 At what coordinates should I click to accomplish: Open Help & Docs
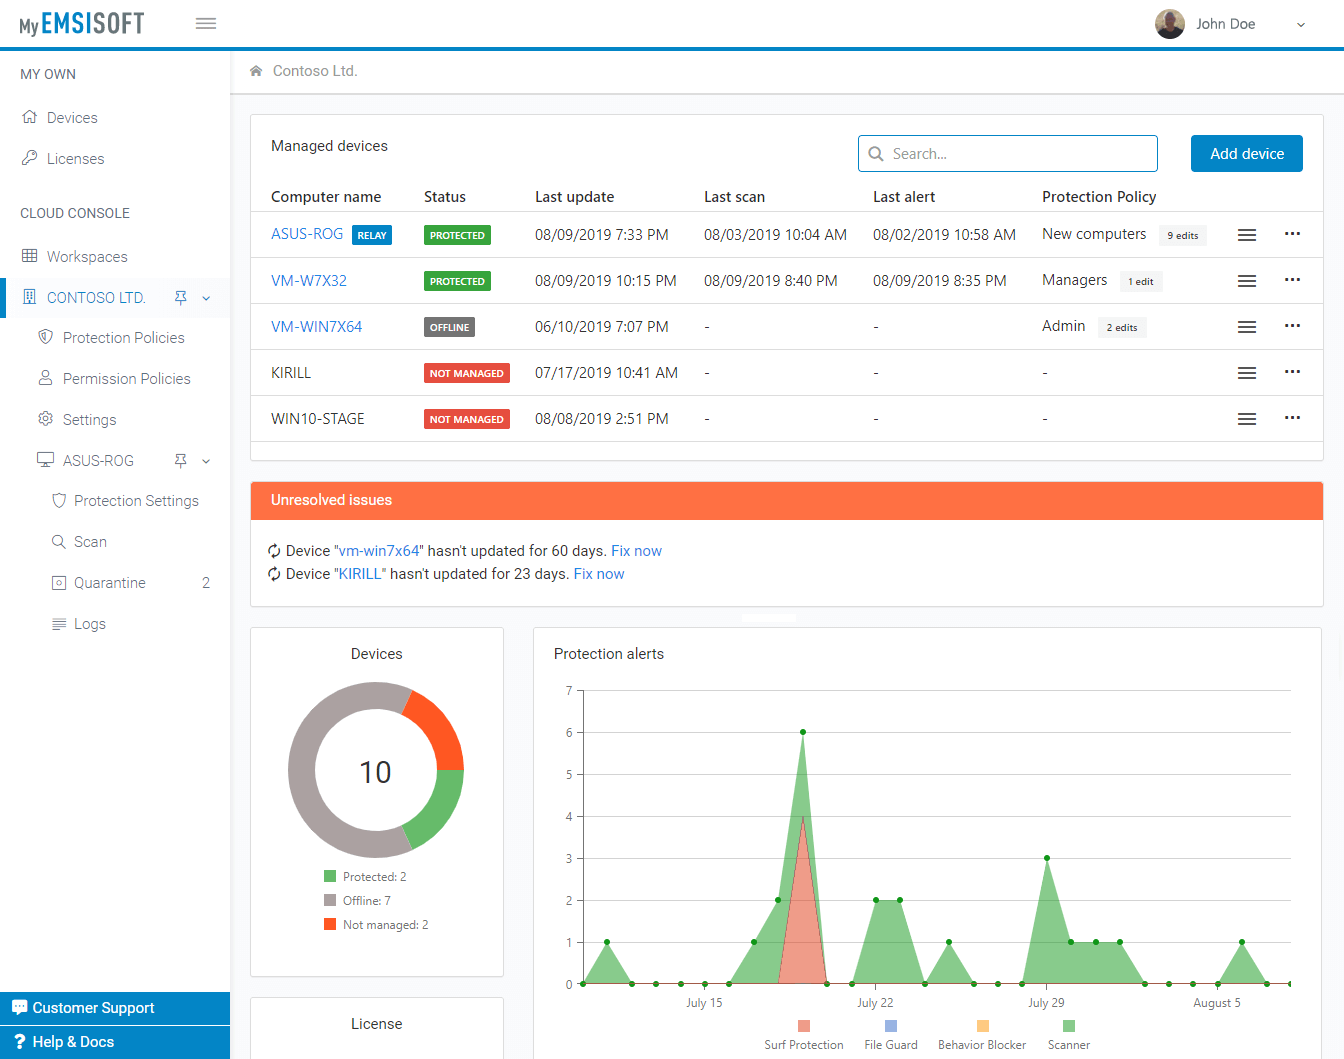pos(115,1042)
